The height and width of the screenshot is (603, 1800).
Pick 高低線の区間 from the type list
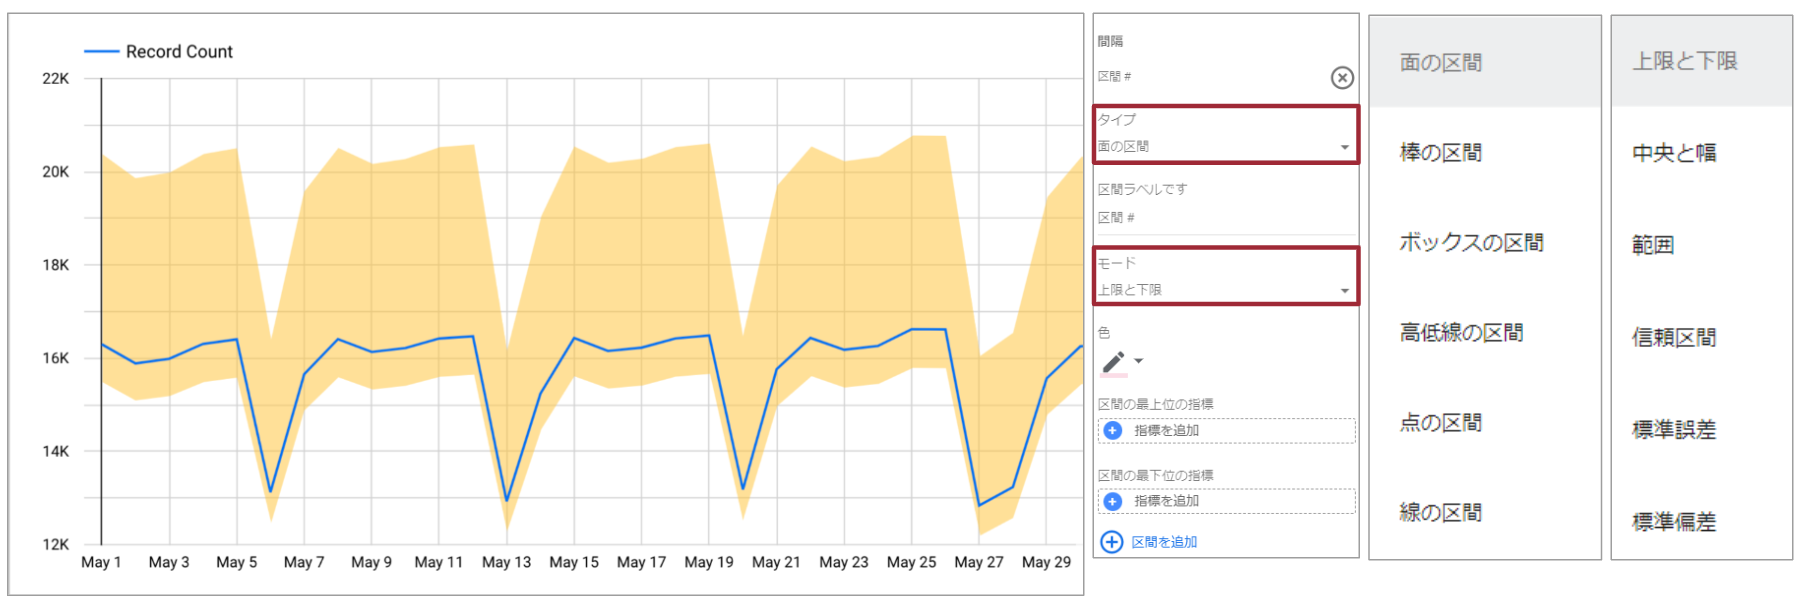(1460, 333)
